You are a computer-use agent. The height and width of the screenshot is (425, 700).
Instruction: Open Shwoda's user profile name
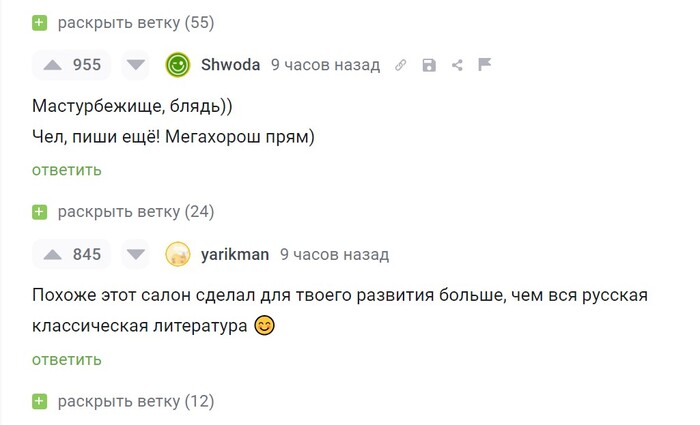230,65
